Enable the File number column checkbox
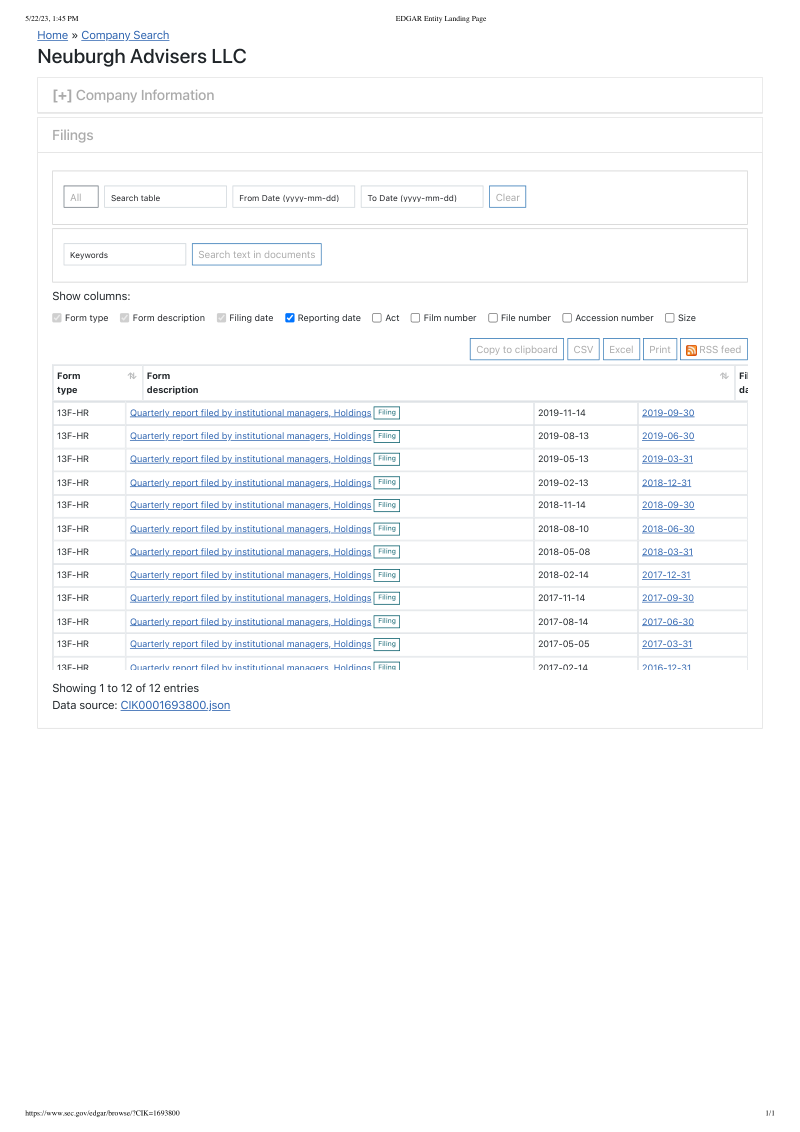 coord(493,318)
